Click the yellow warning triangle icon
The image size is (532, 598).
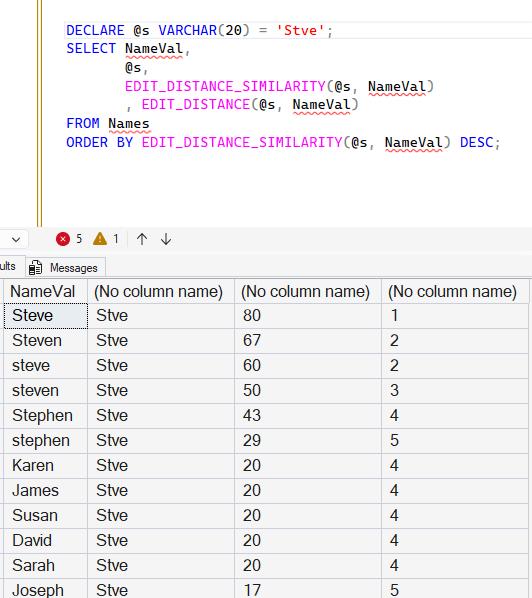click(100, 239)
